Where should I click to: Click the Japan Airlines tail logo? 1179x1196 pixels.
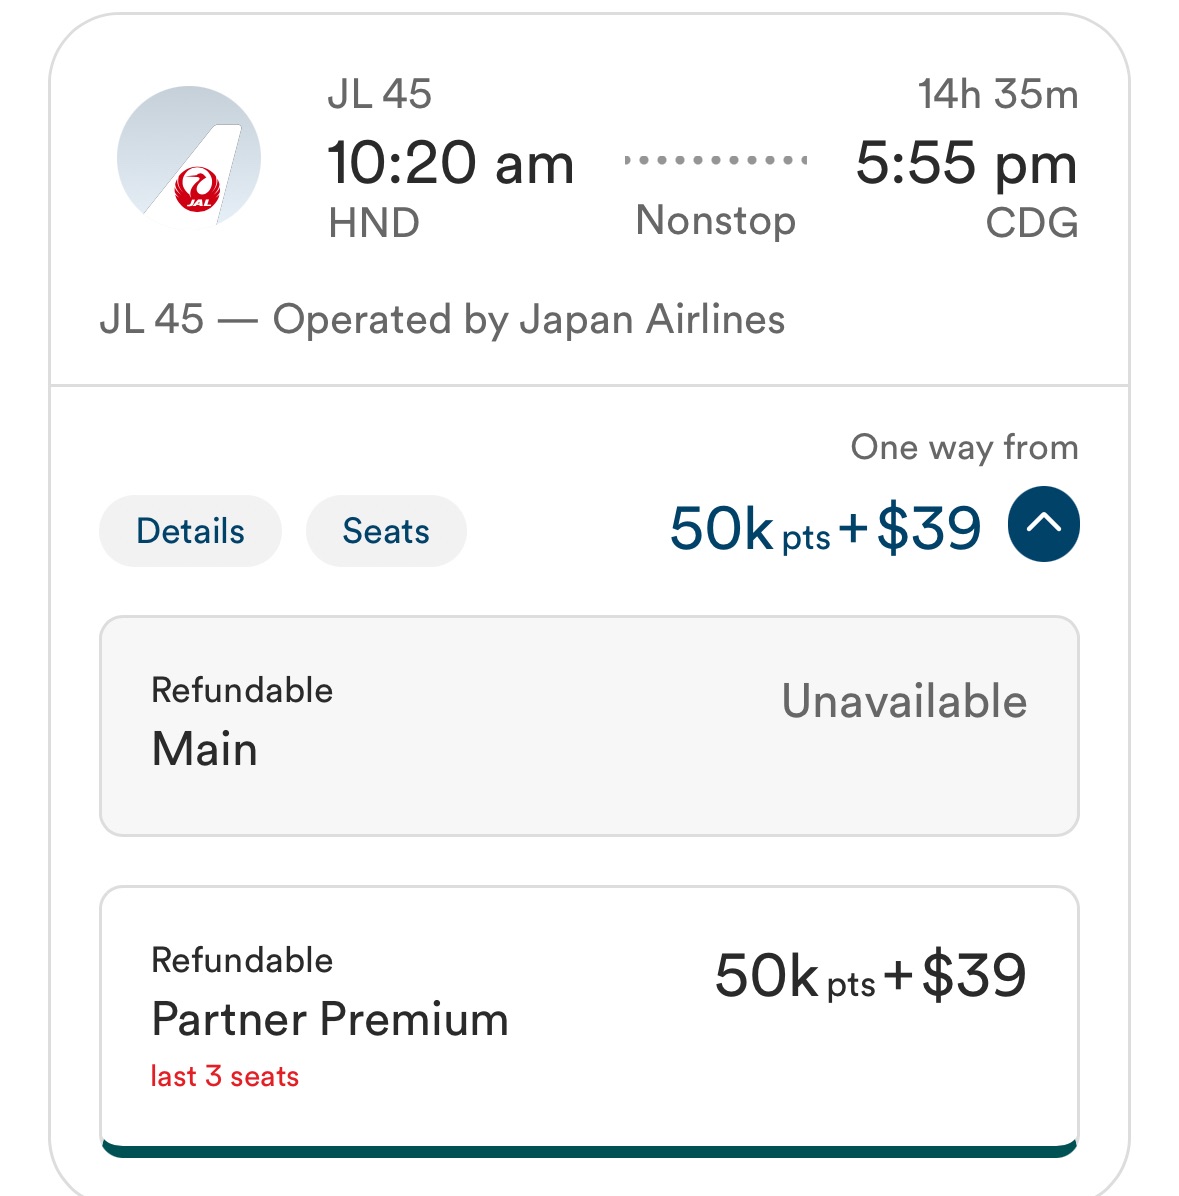(x=189, y=160)
